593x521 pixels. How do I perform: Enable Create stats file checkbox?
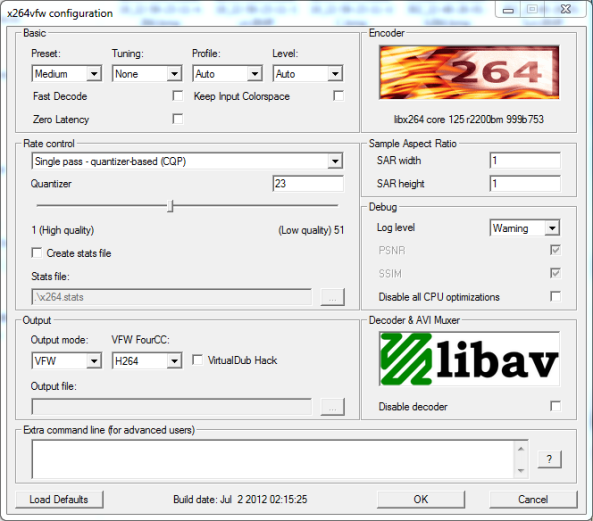point(37,253)
